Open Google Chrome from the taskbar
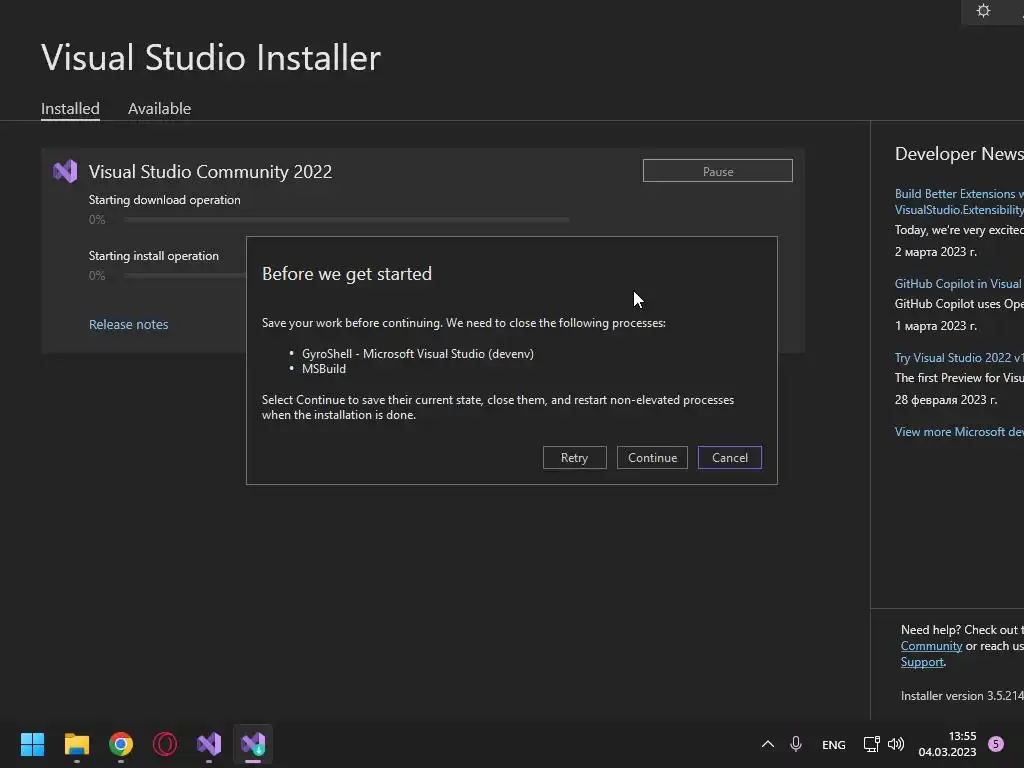Viewport: 1024px width, 768px height. click(x=121, y=744)
